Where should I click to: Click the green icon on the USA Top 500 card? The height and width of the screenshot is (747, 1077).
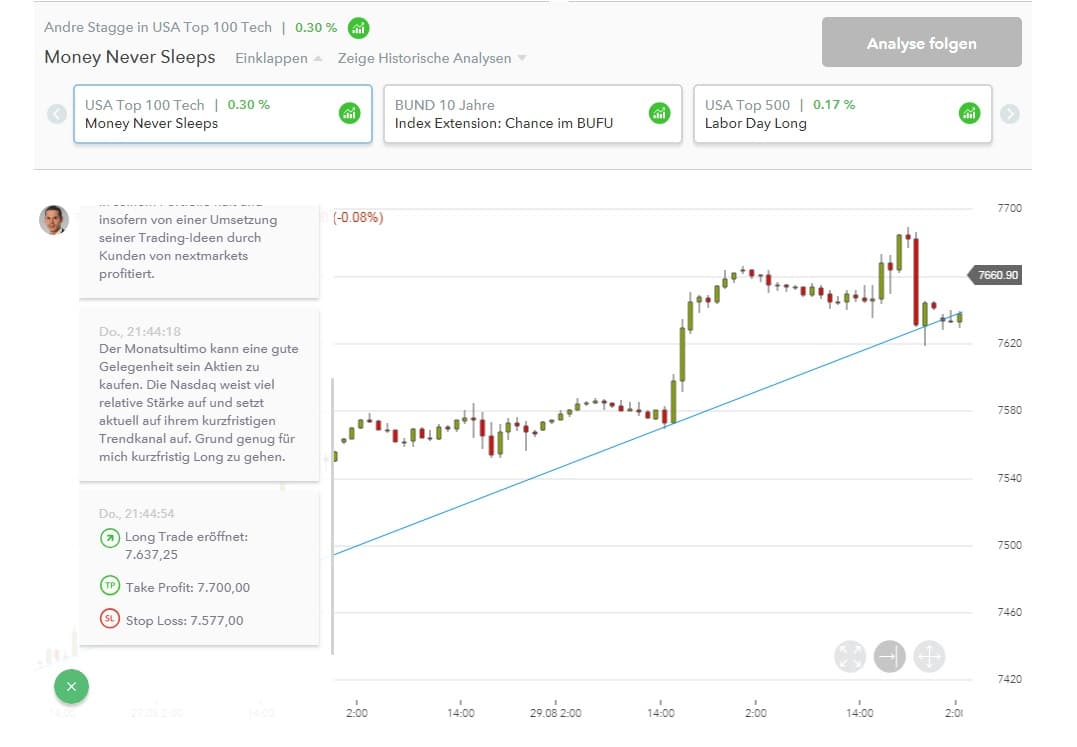pos(969,113)
